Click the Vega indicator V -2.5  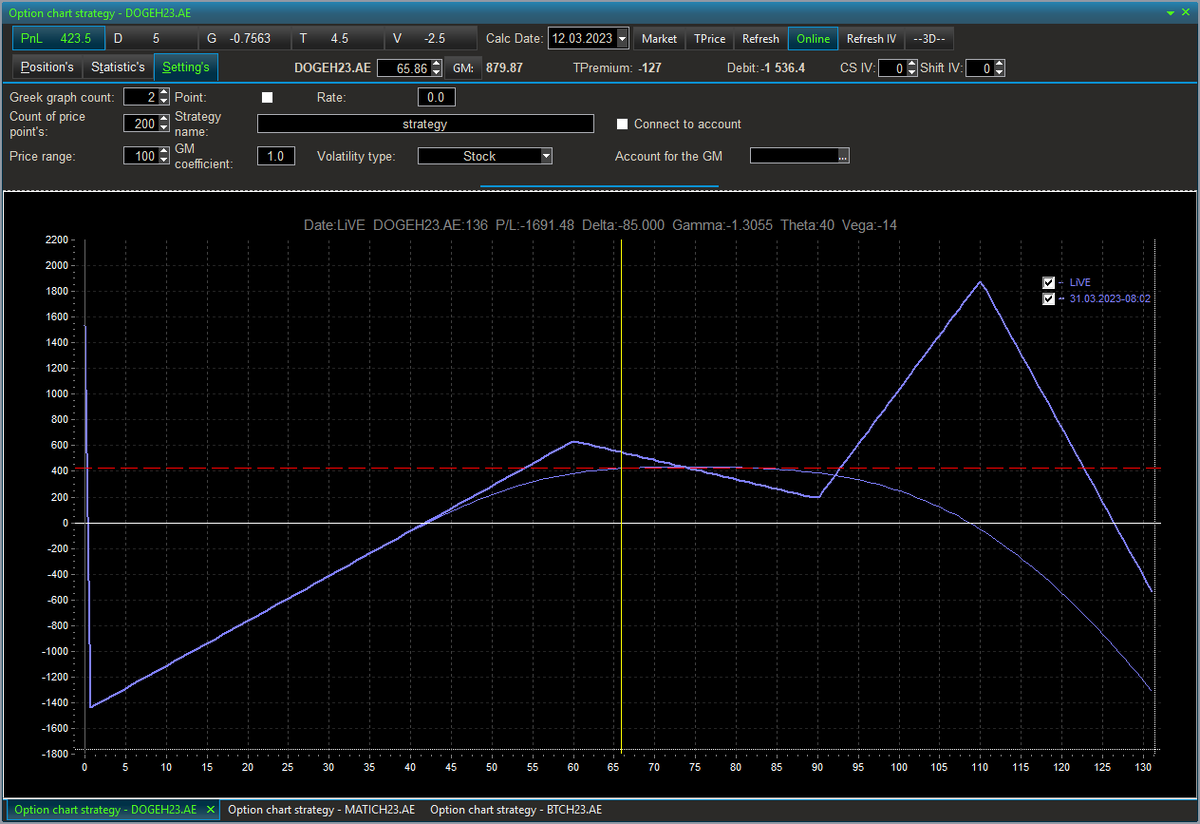pos(430,38)
